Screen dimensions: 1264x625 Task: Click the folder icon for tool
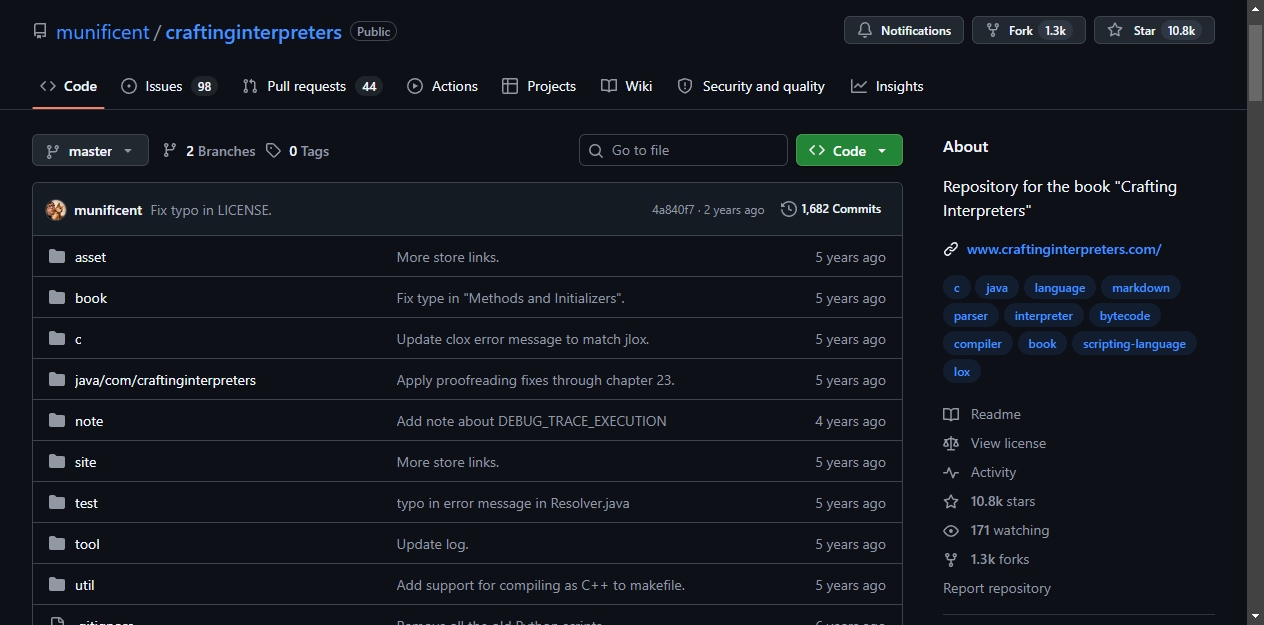point(57,544)
